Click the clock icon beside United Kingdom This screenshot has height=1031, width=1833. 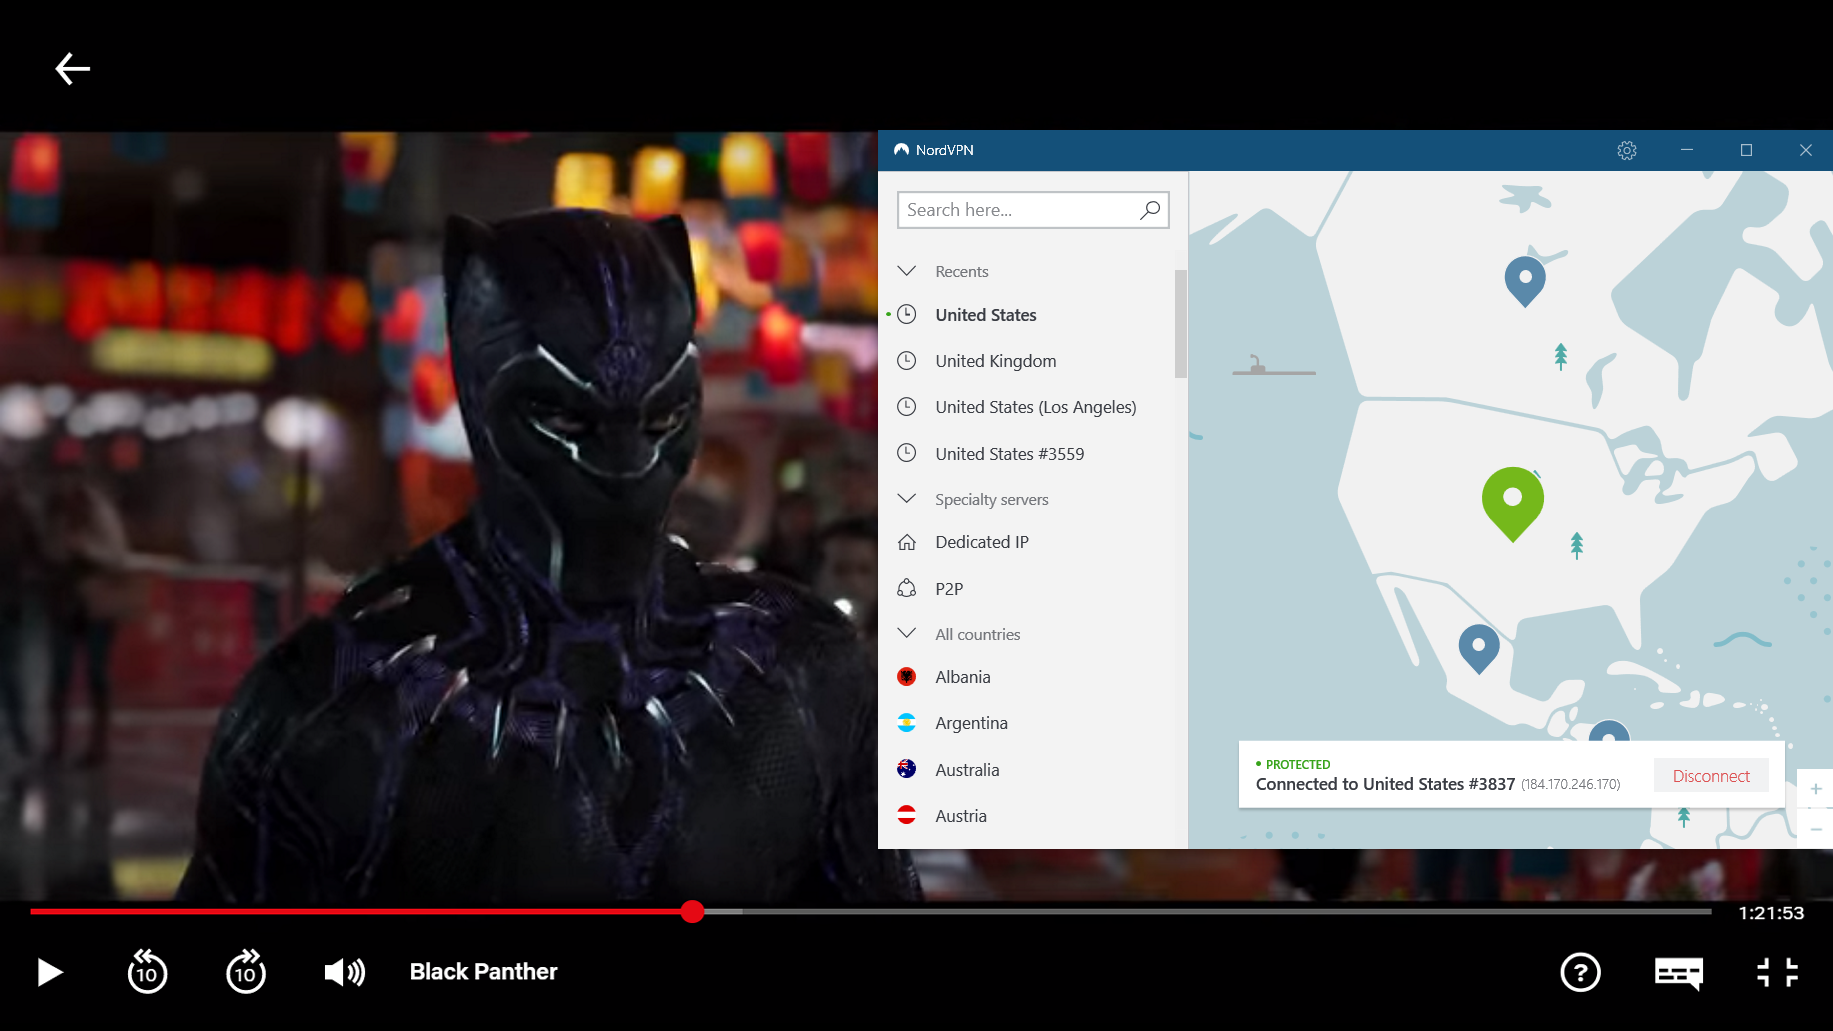coord(906,360)
